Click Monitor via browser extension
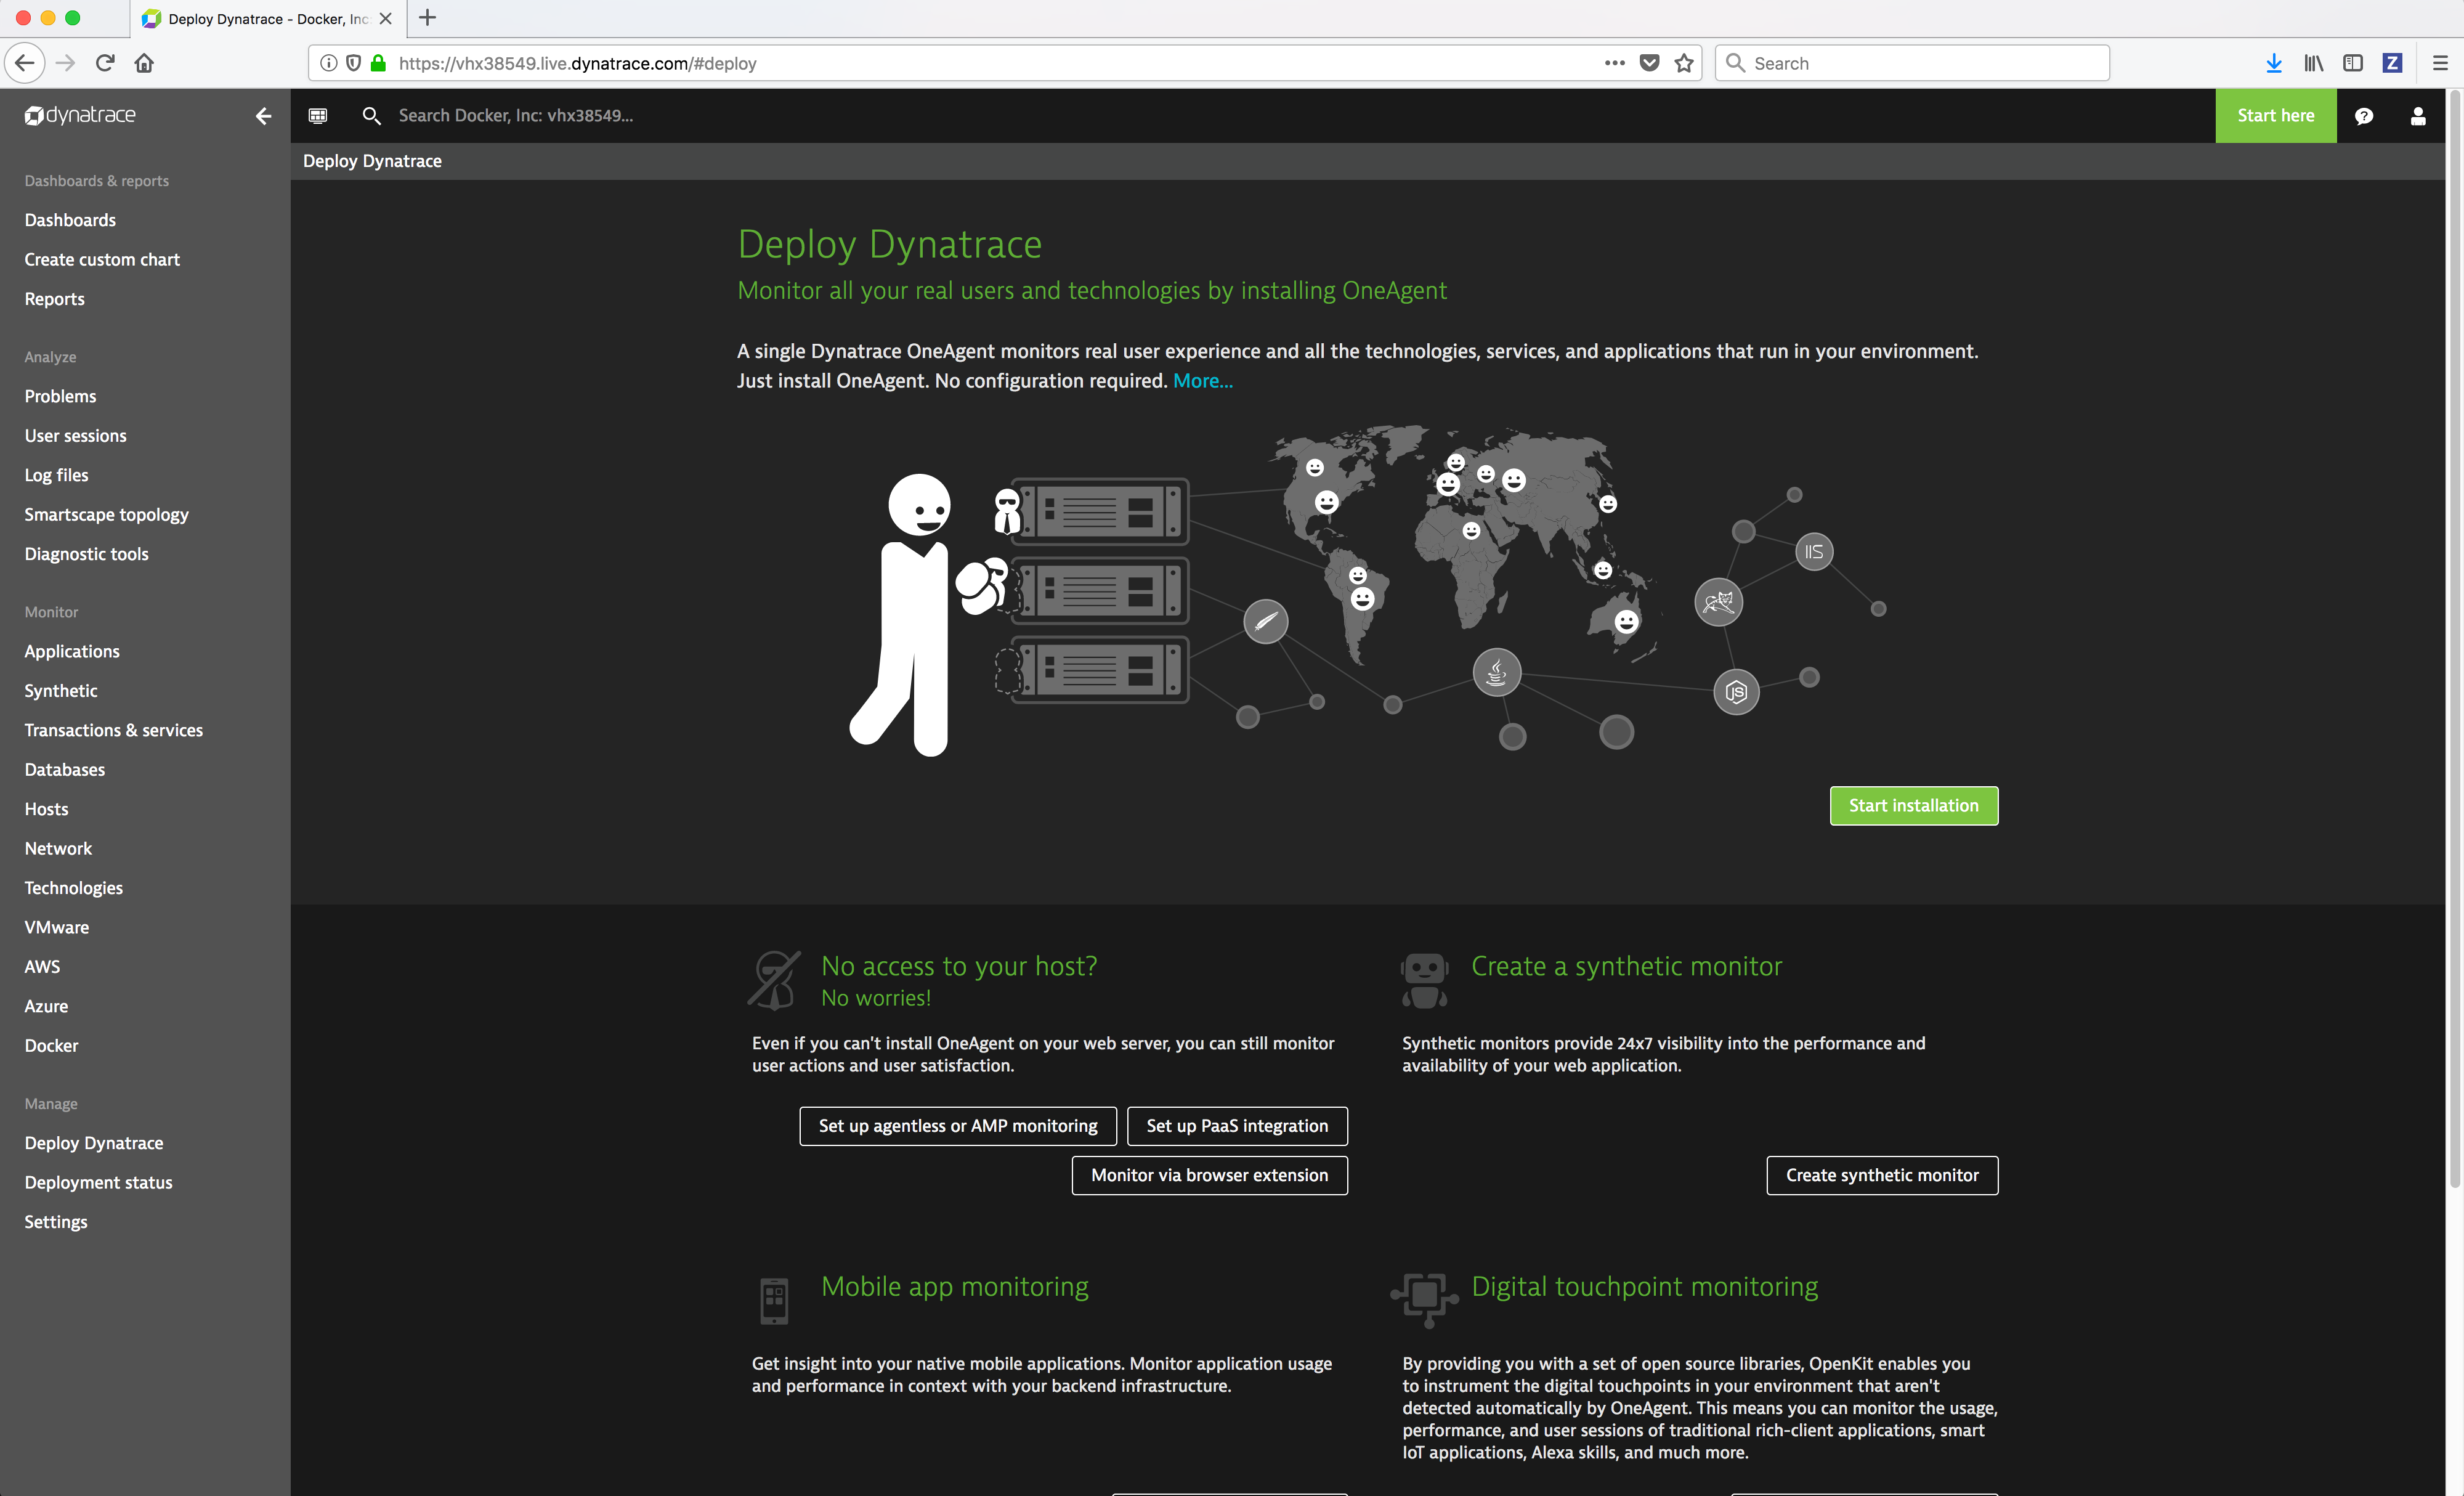Viewport: 2464px width, 1496px height. click(x=1209, y=1175)
